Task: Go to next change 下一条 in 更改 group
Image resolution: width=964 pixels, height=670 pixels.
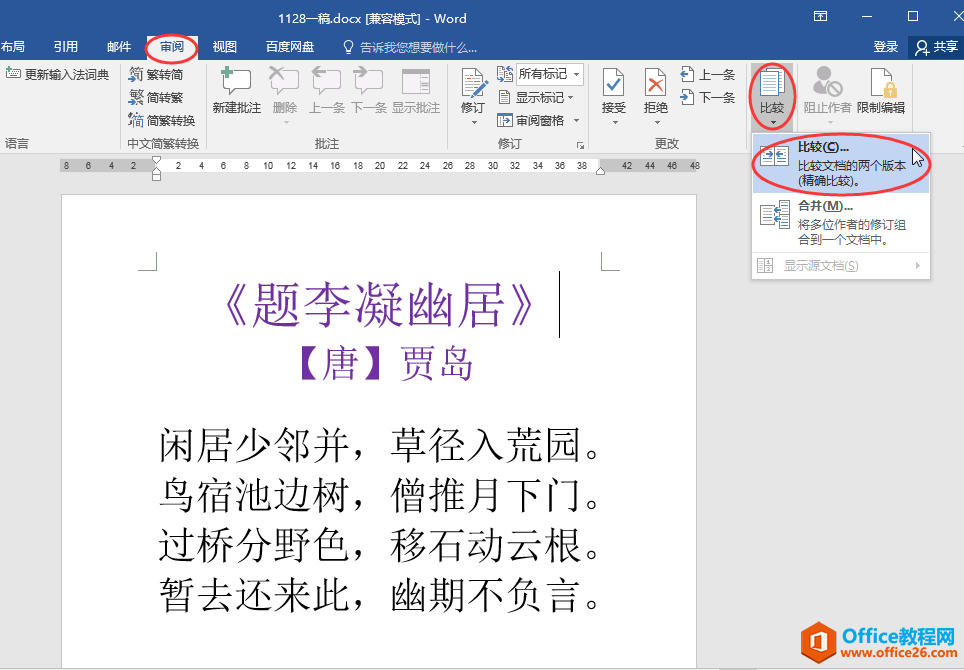Action: click(708, 97)
